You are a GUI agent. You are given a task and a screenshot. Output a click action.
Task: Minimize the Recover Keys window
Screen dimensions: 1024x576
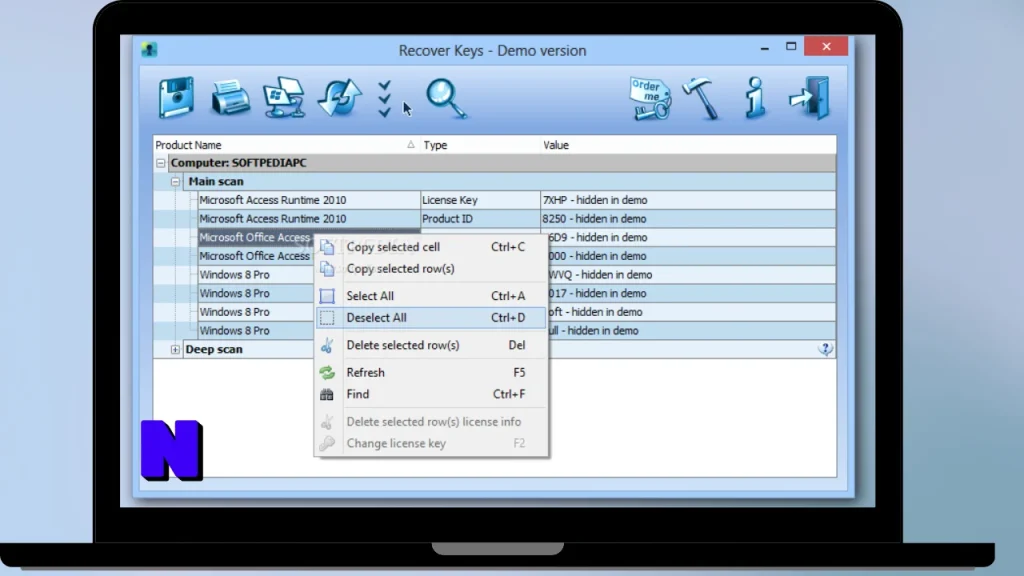[x=764, y=48]
